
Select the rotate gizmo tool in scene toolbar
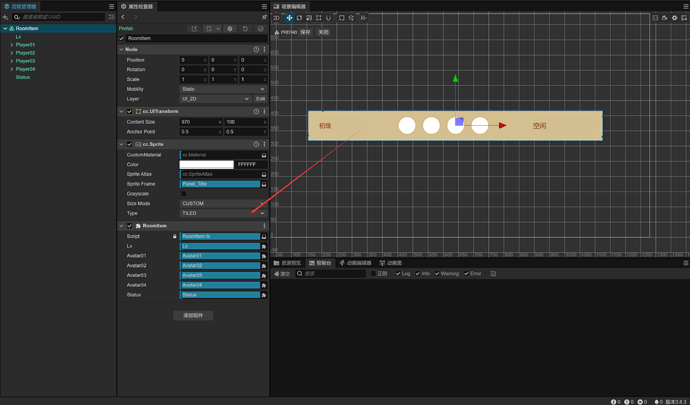click(x=299, y=18)
